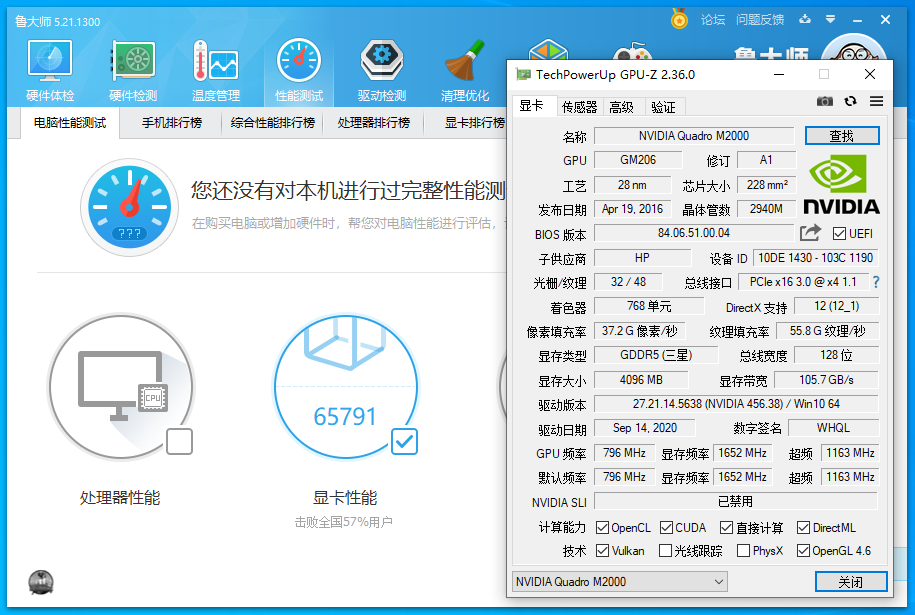Toggle the UEFI checkbox

[839, 233]
